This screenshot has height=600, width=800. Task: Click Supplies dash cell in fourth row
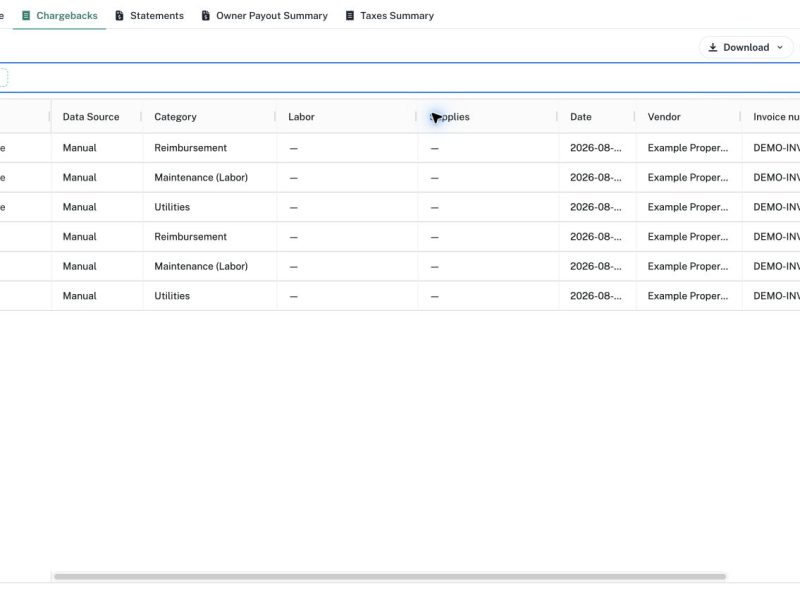(x=434, y=237)
